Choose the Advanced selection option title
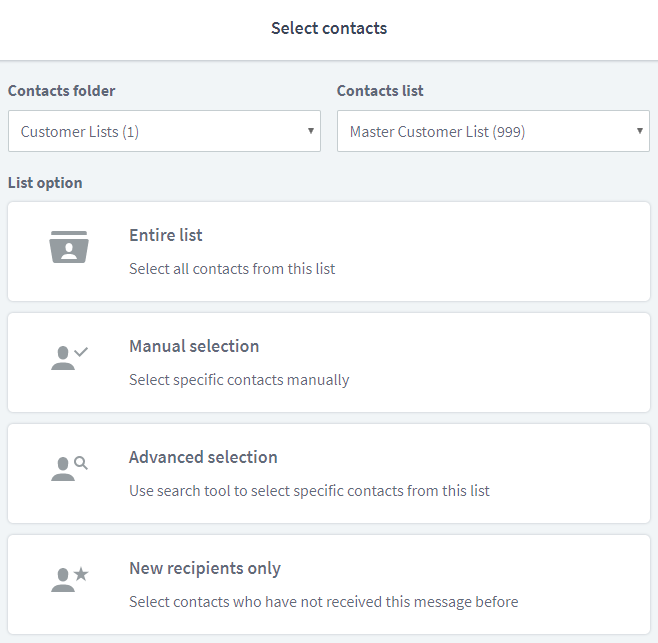This screenshot has width=658, height=643. coord(203,457)
